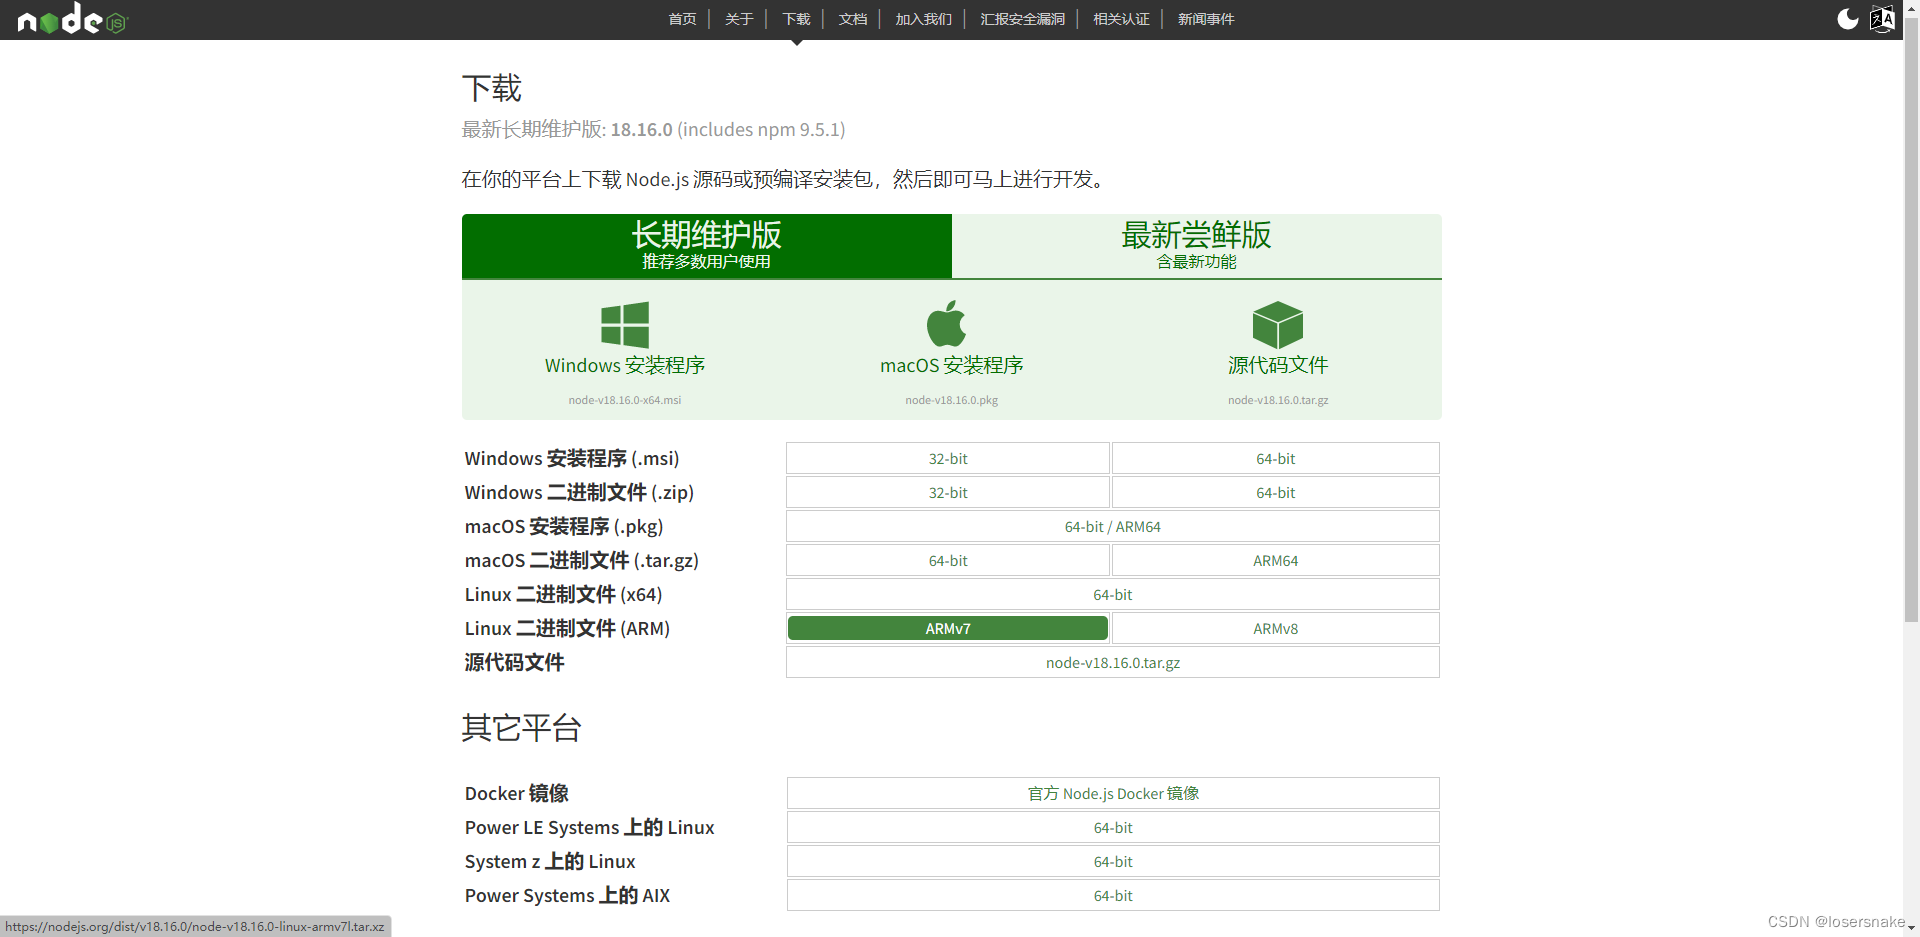Download node-v18.16.0.tar.gz from source row
This screenshot has width=1920, height=937.
tap(1113, 662)
